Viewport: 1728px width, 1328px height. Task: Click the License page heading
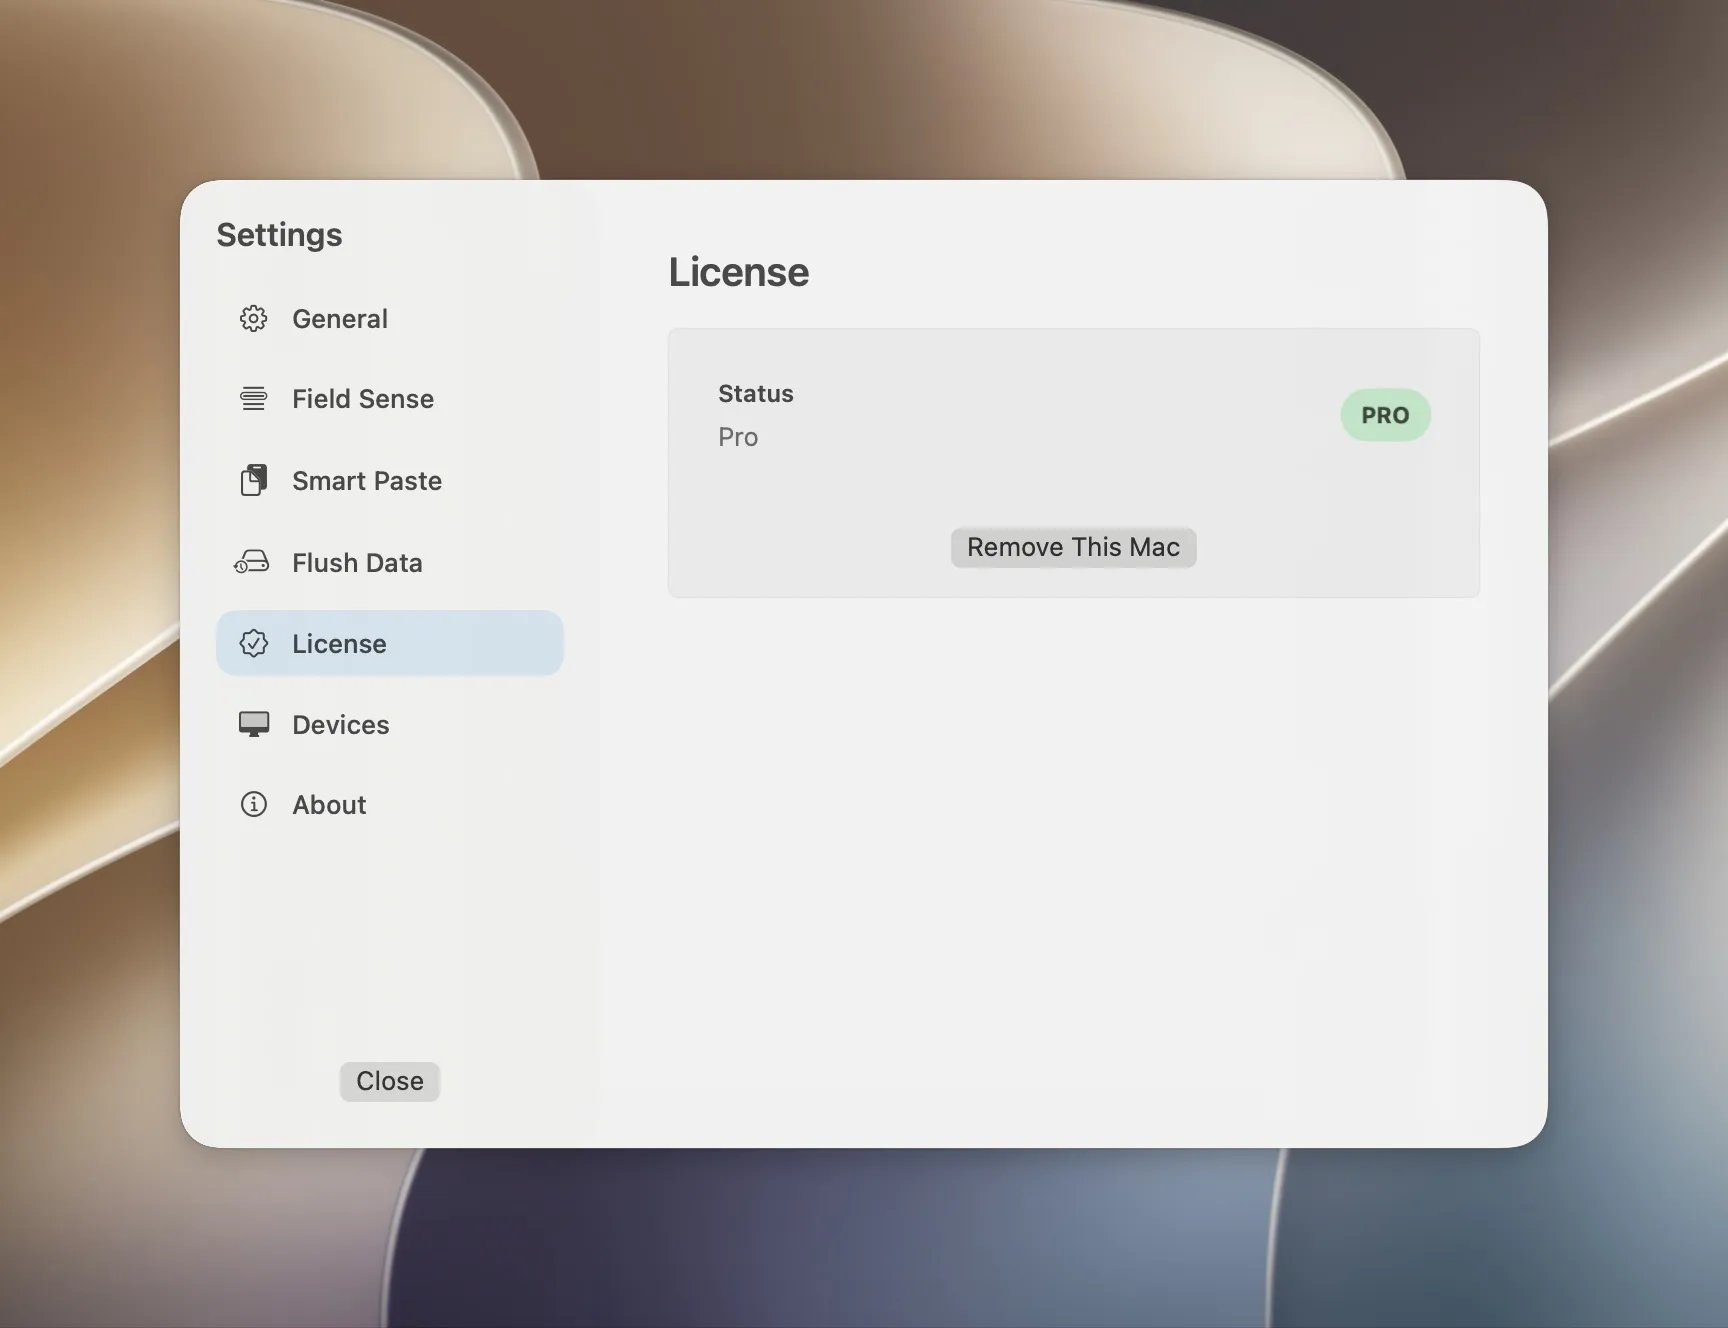[739, 272]
